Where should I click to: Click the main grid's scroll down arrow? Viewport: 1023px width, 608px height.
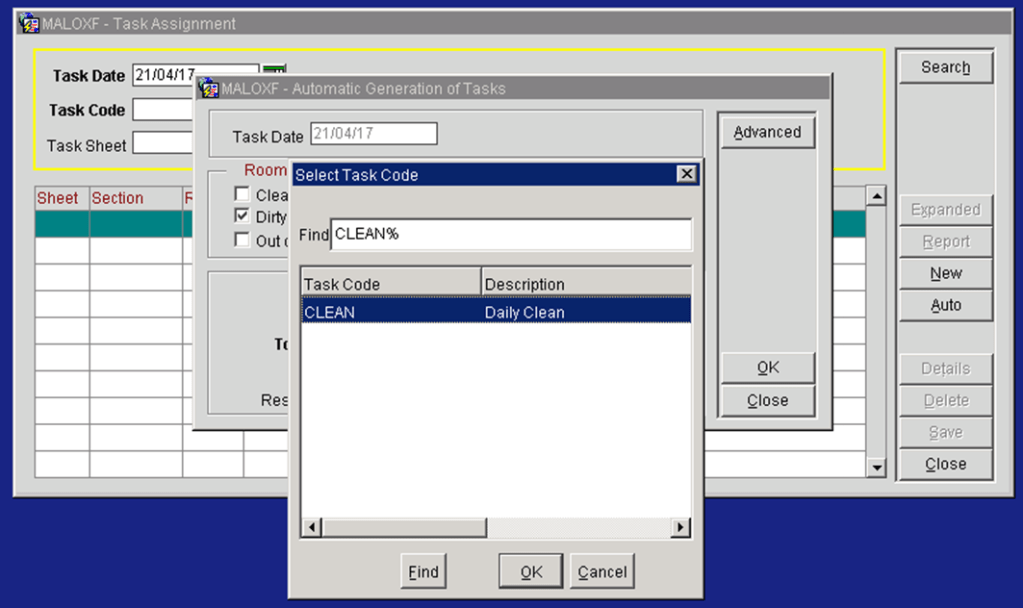876,467
